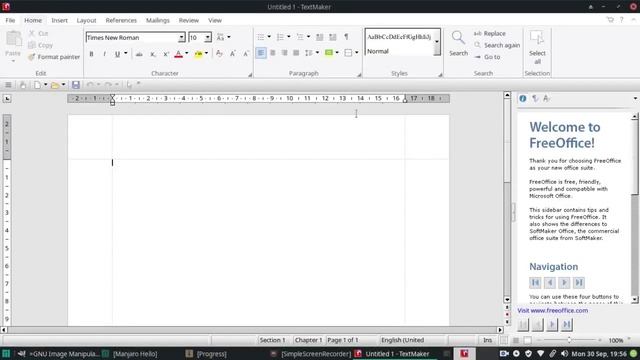Viewport: 640px width, 360px height.
Task: Open the hamburger menu icon
Action: click(8, 85)
